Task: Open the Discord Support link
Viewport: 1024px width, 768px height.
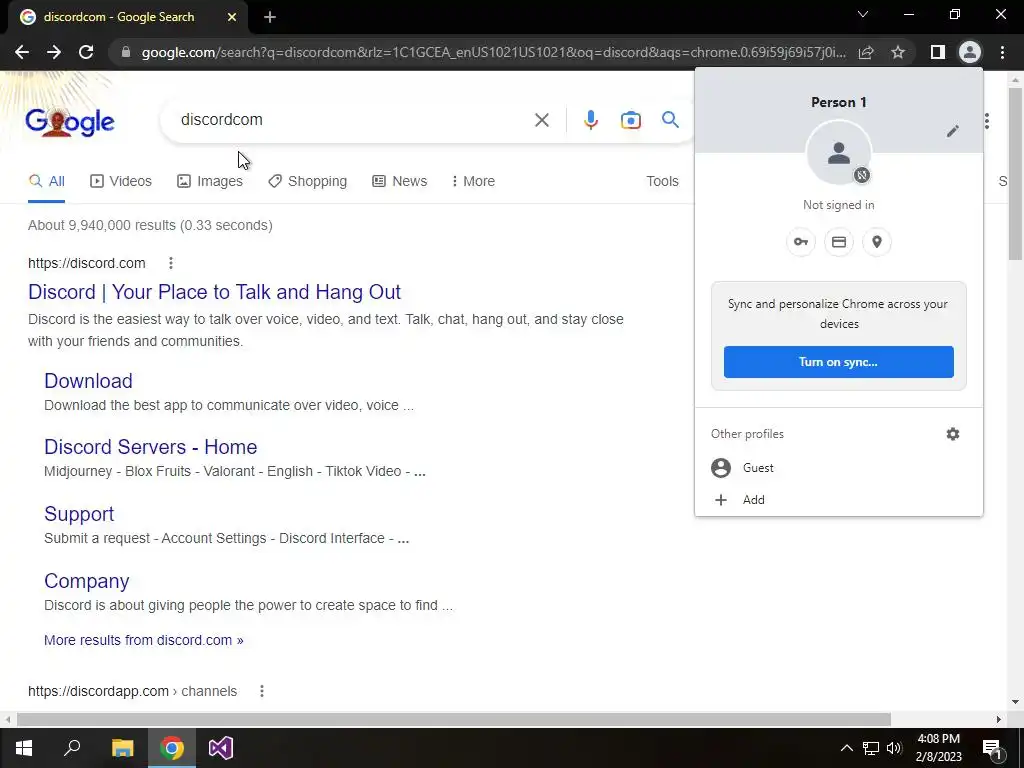Action: [79, 514]
